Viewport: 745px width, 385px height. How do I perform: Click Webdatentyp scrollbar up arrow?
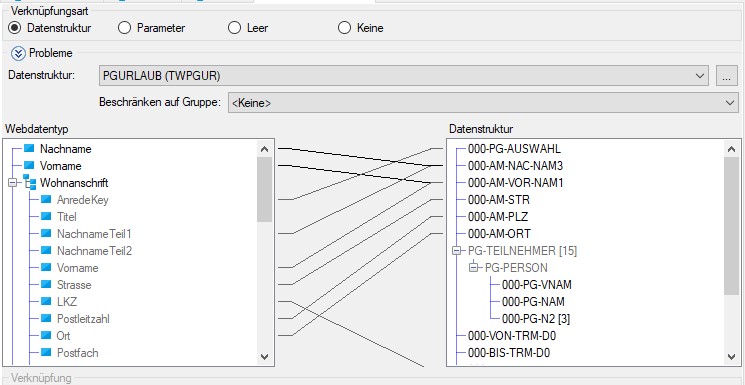coord(265,149)
